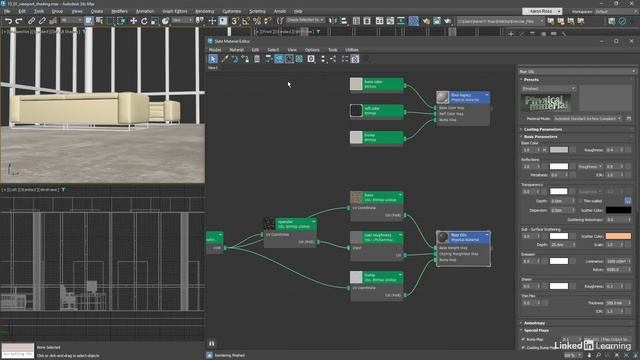Toggle the Bump Map checkbox in Special Maps
This screenshot has height=360, width=640.
click(x=523, y=339)
